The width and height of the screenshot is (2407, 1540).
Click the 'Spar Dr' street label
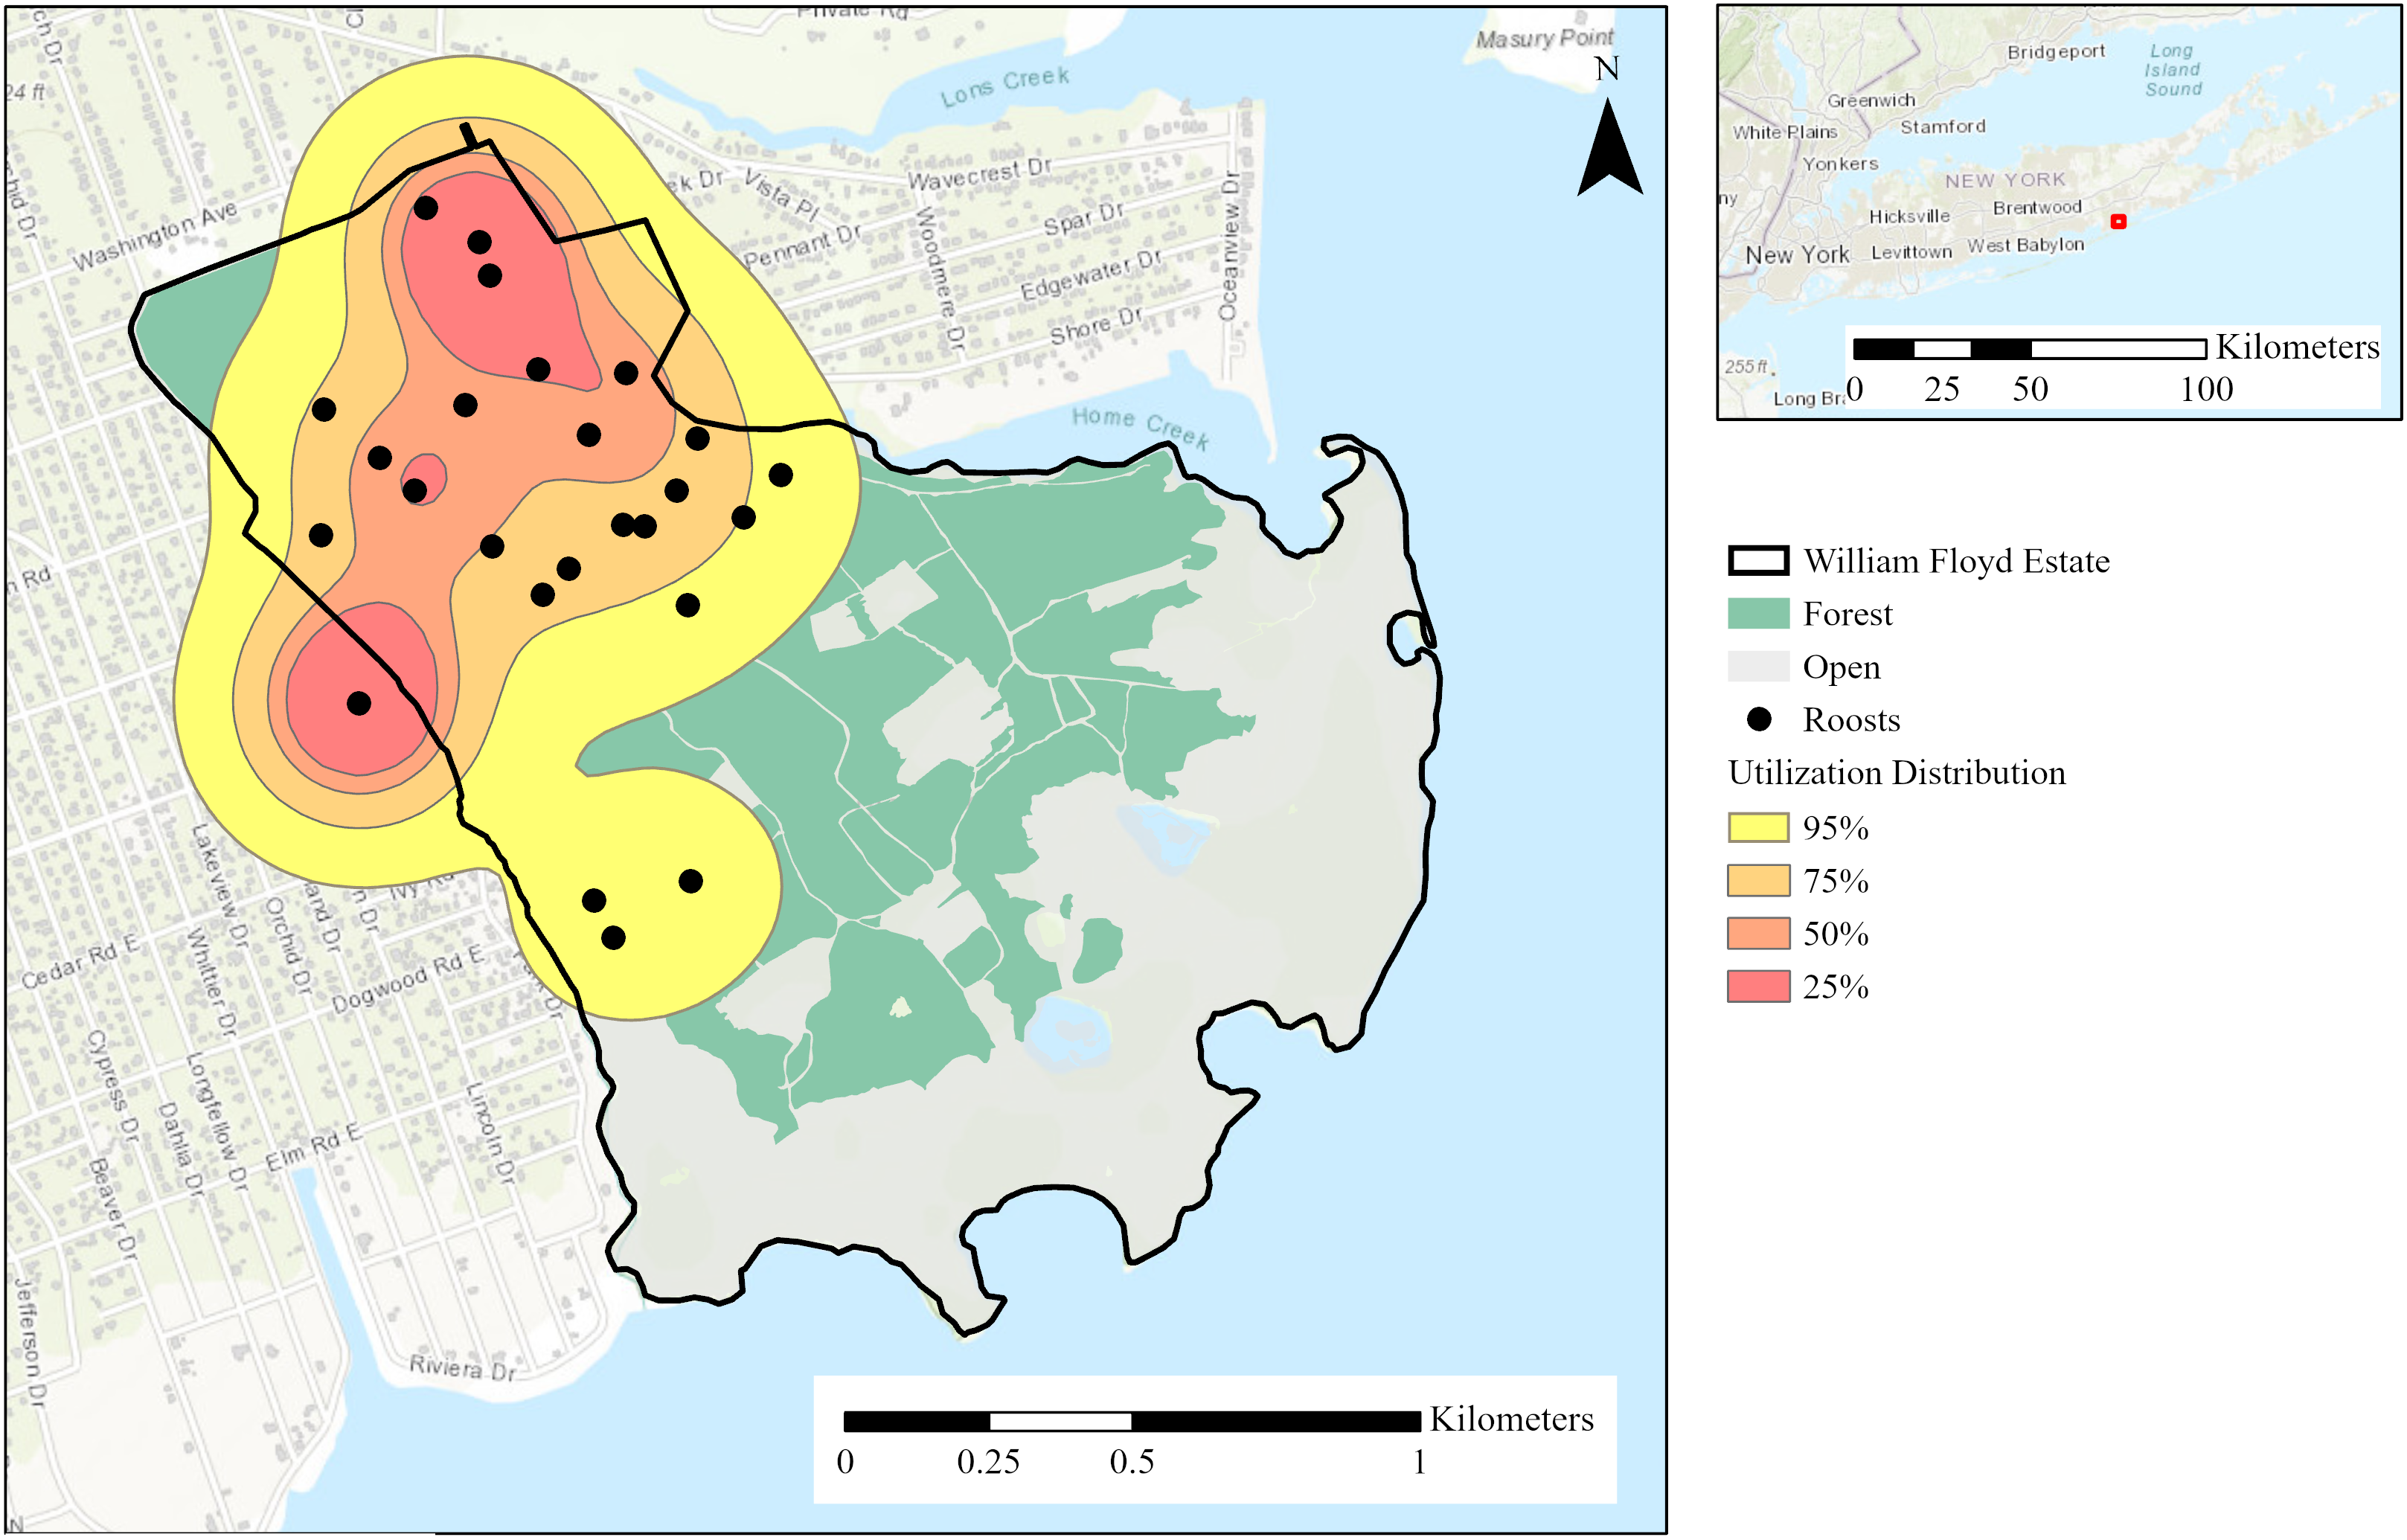click(1084, 219)
